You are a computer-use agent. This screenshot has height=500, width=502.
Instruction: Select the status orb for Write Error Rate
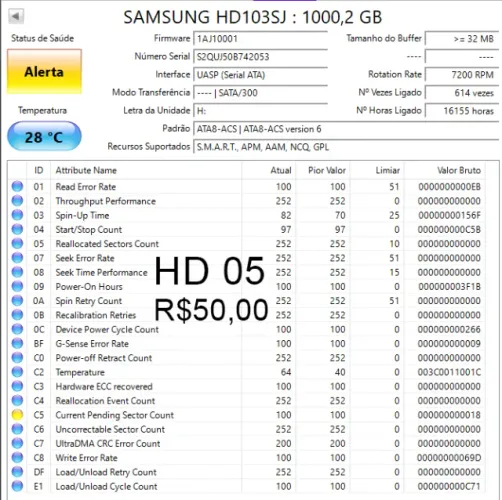click(x=17, y=458)
